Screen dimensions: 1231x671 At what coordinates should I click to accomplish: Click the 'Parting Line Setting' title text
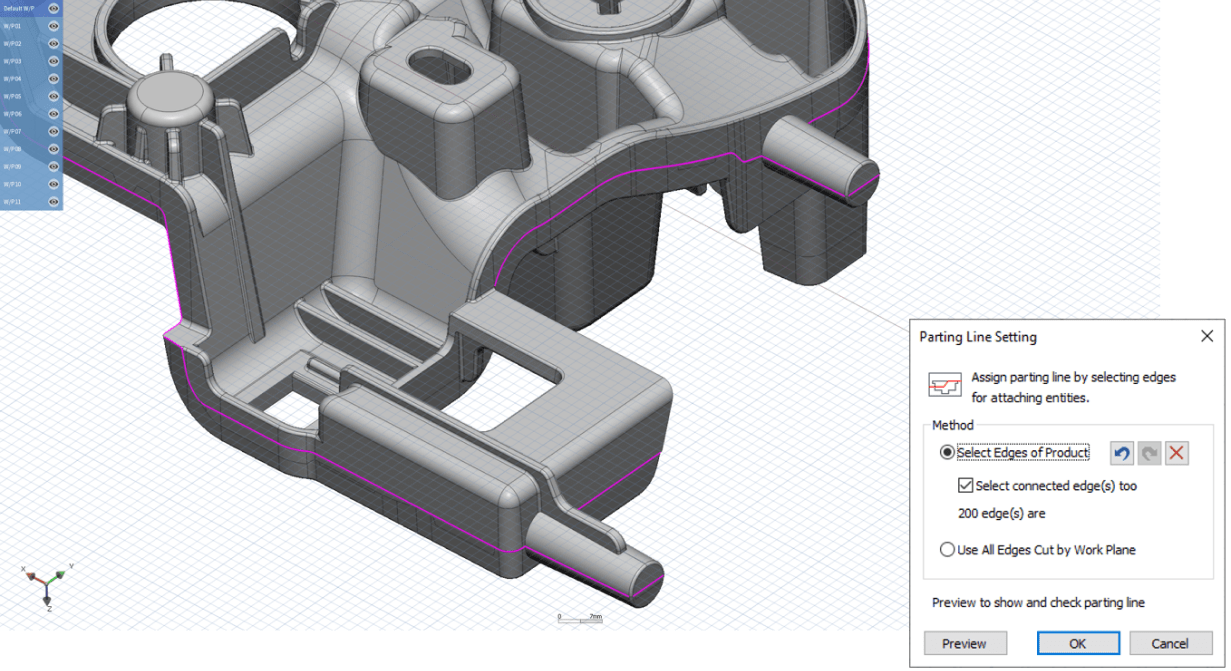pyautogui.click(x=978, y=337)
